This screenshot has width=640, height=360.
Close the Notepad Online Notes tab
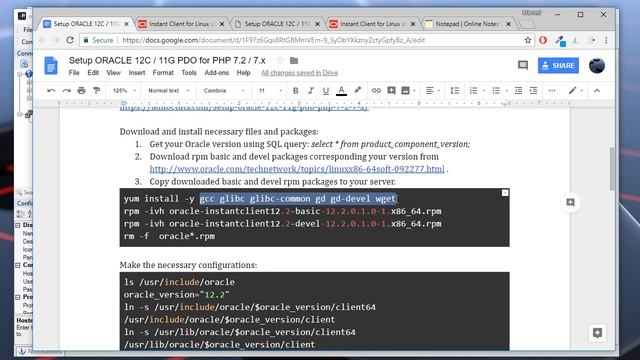pos(509,24)
